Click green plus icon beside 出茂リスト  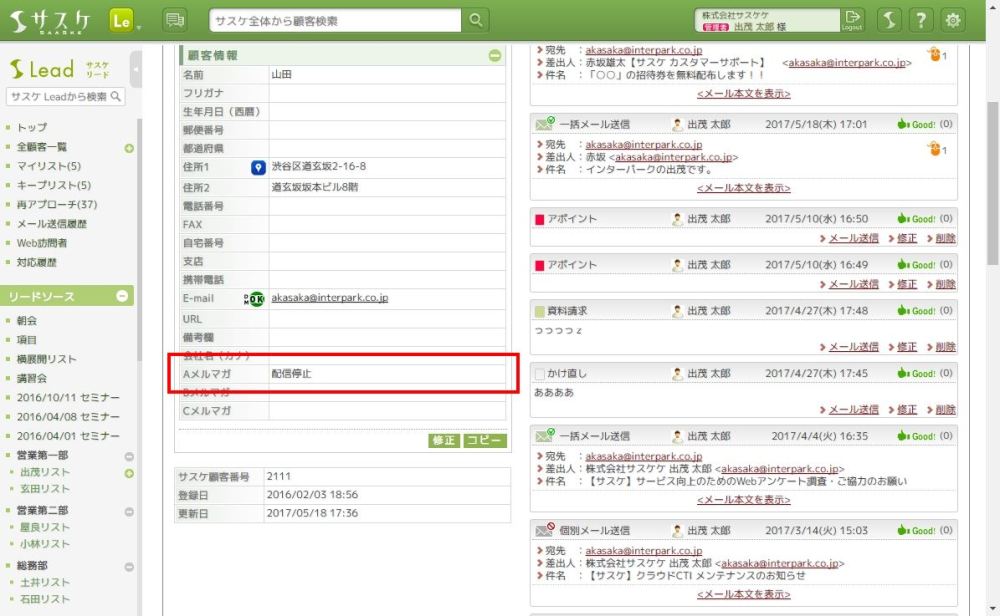(129, 472)
